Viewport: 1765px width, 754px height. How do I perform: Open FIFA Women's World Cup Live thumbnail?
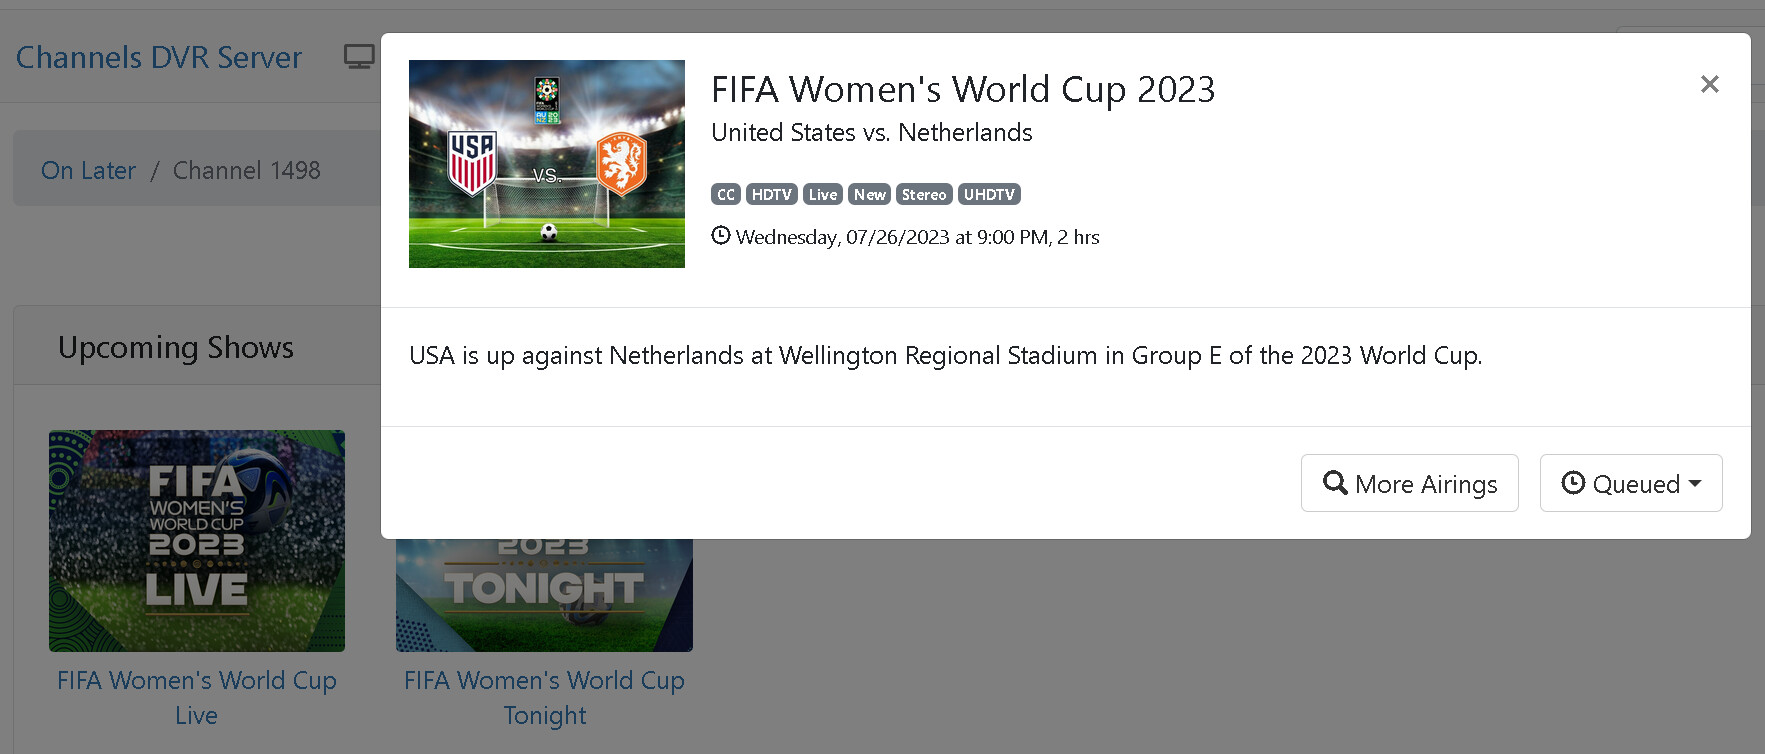197,541
